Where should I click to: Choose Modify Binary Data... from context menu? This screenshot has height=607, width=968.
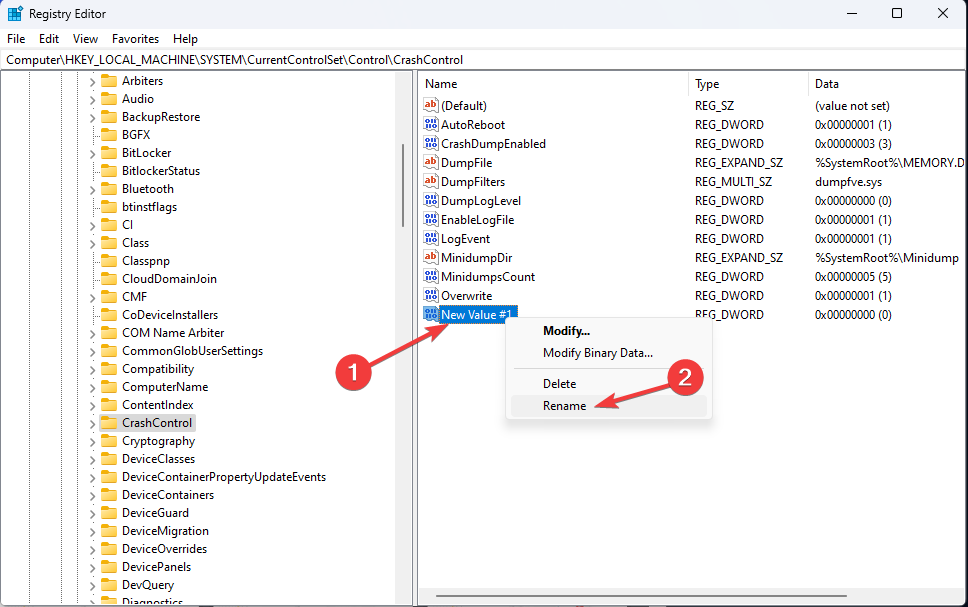pos(609,353)
